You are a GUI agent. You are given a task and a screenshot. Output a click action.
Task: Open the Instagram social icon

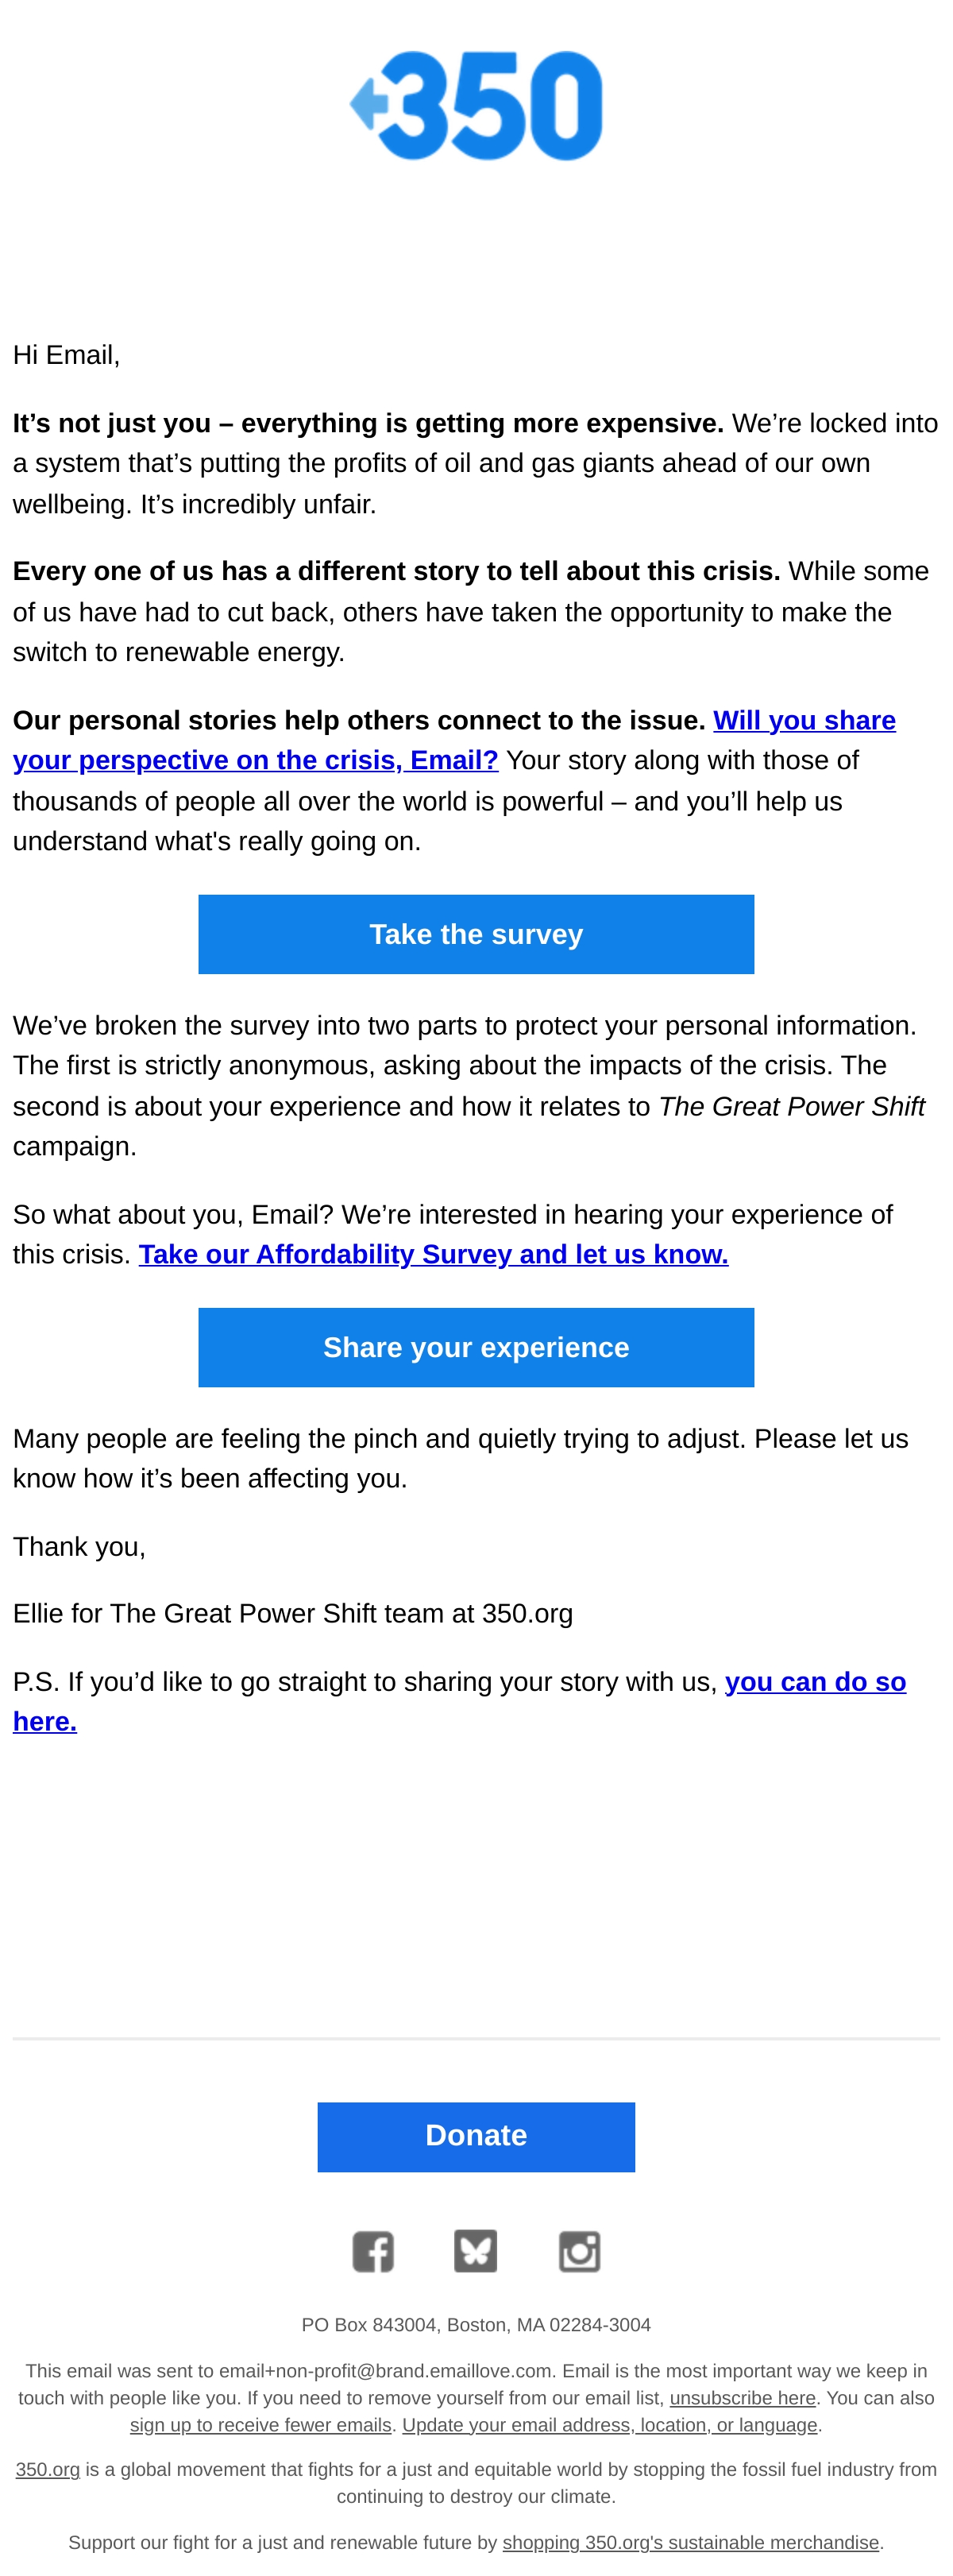coord(579,2252)
